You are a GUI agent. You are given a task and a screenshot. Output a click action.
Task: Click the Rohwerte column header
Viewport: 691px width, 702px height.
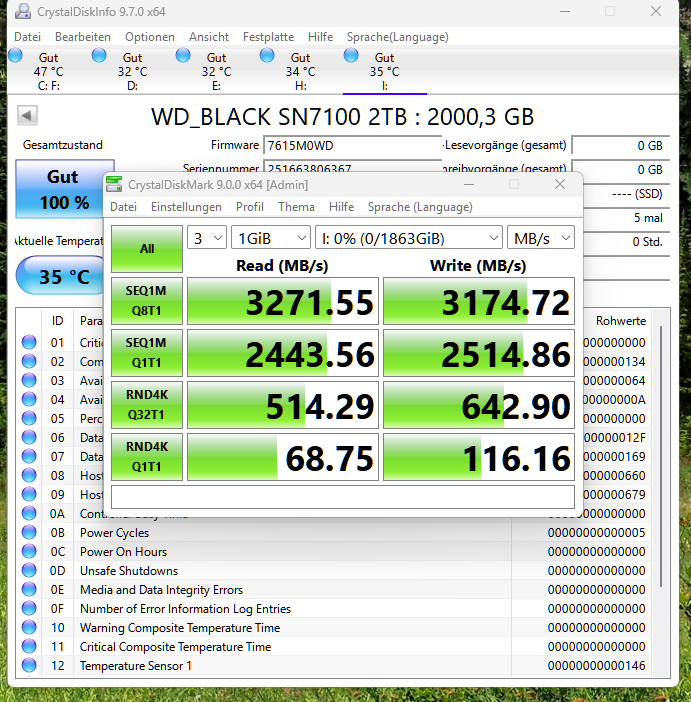pos(620,321)
